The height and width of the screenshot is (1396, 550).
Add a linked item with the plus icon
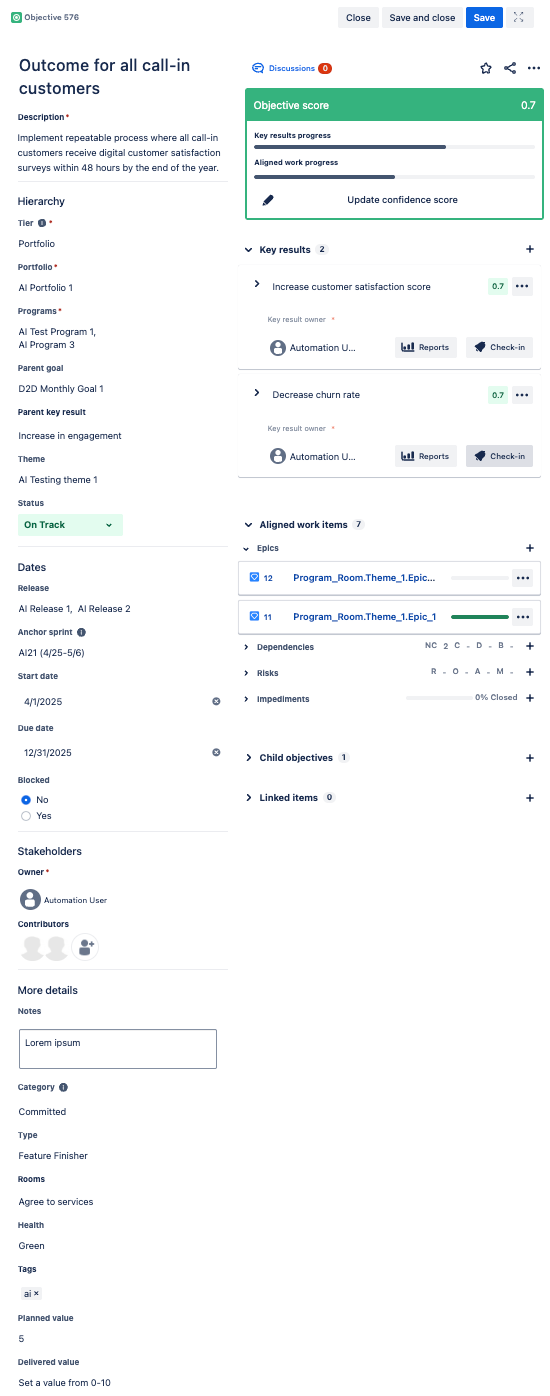[x=530, y=798]
